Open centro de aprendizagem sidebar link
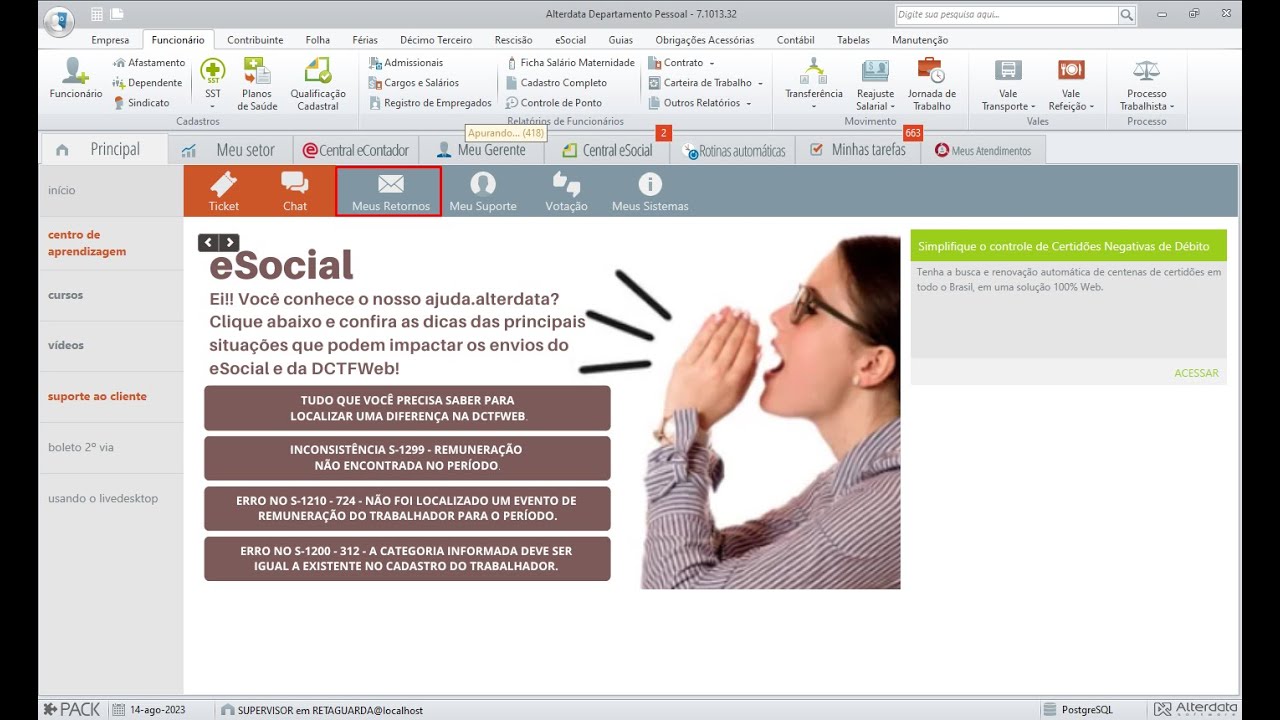 (x=87, y=243)
